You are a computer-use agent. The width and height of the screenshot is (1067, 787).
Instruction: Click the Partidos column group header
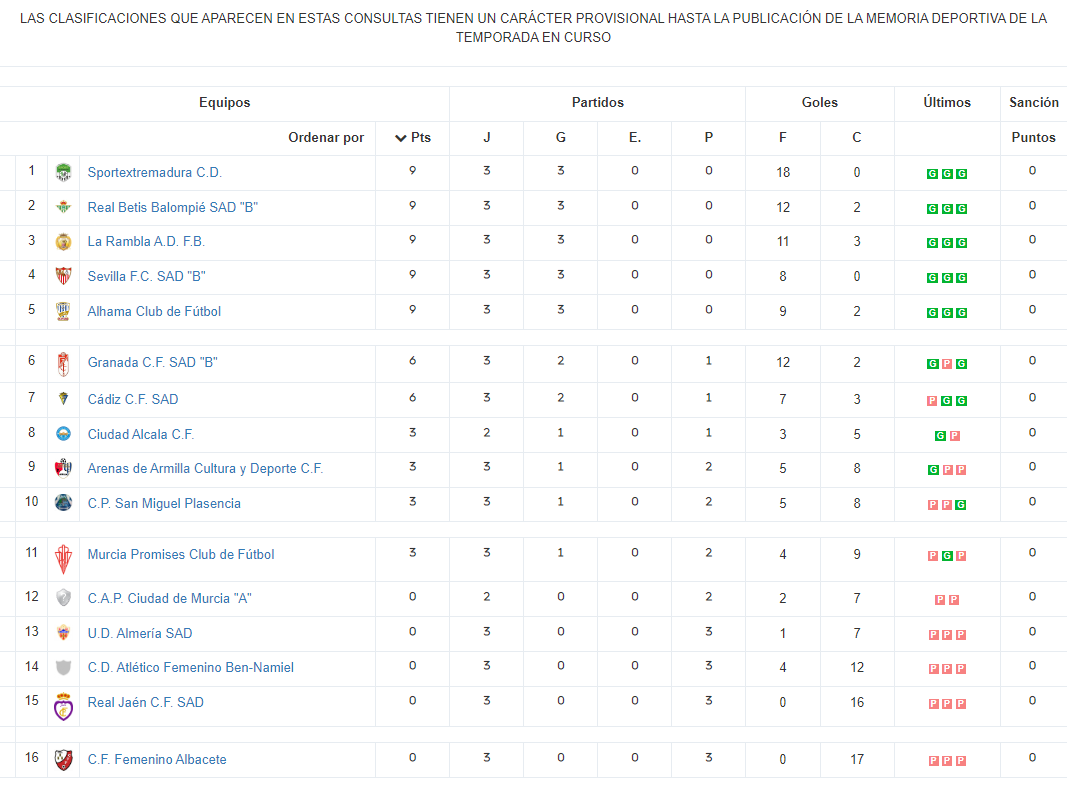597,103
